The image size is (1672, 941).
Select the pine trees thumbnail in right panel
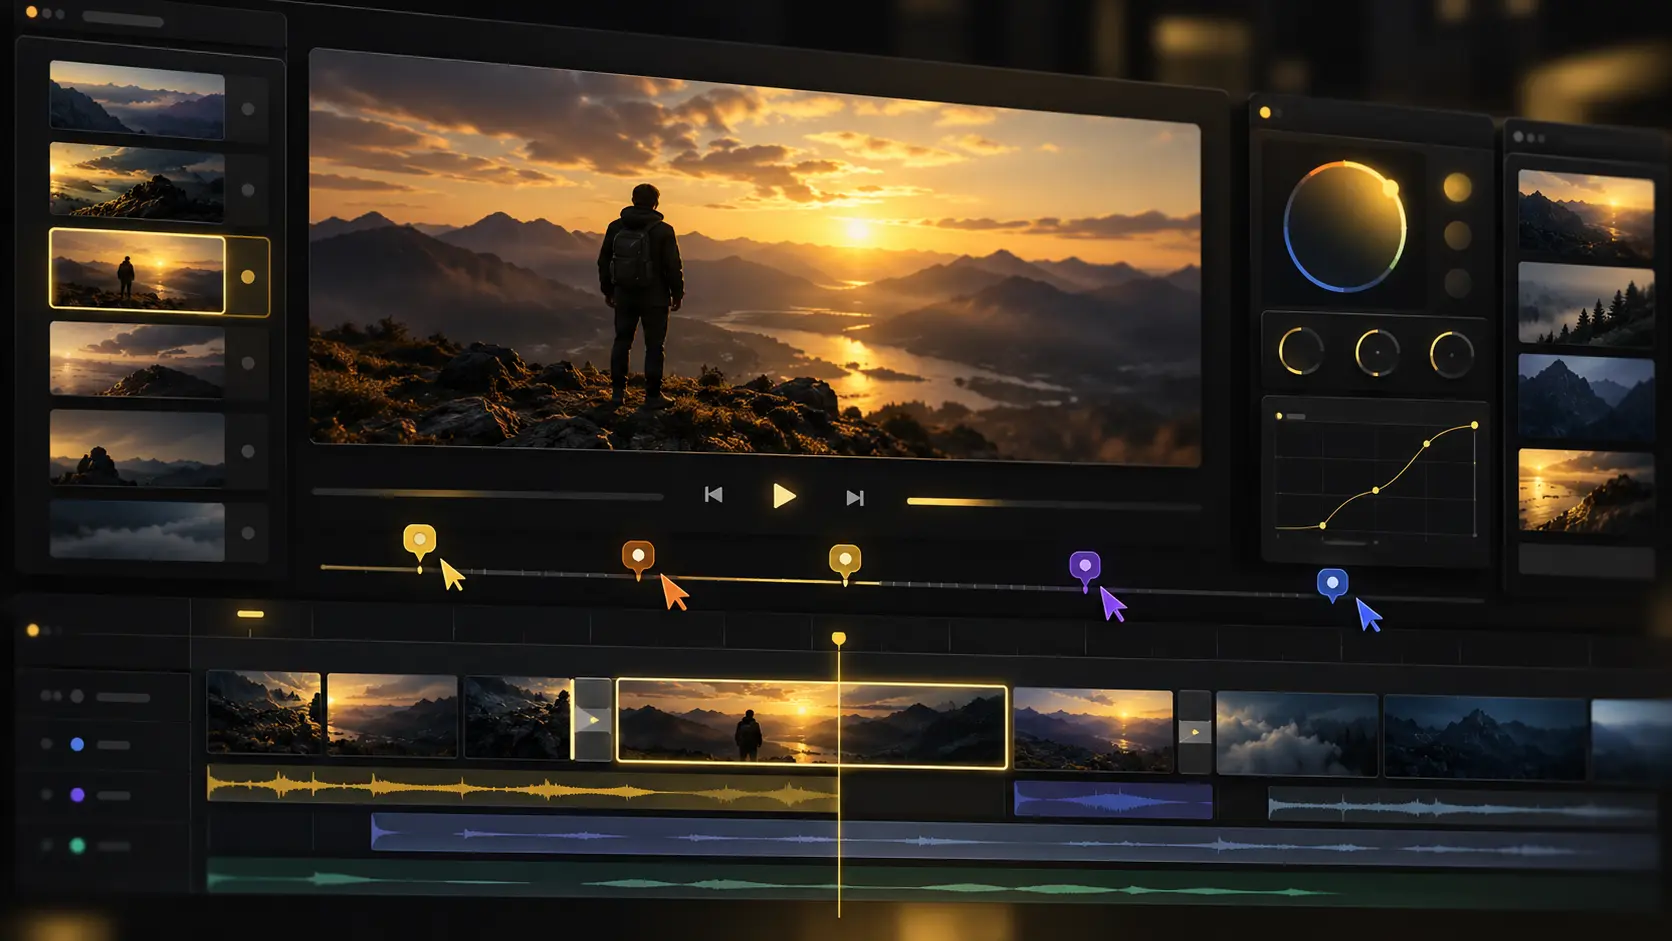pyautogui.click(x=1586, y=303)
